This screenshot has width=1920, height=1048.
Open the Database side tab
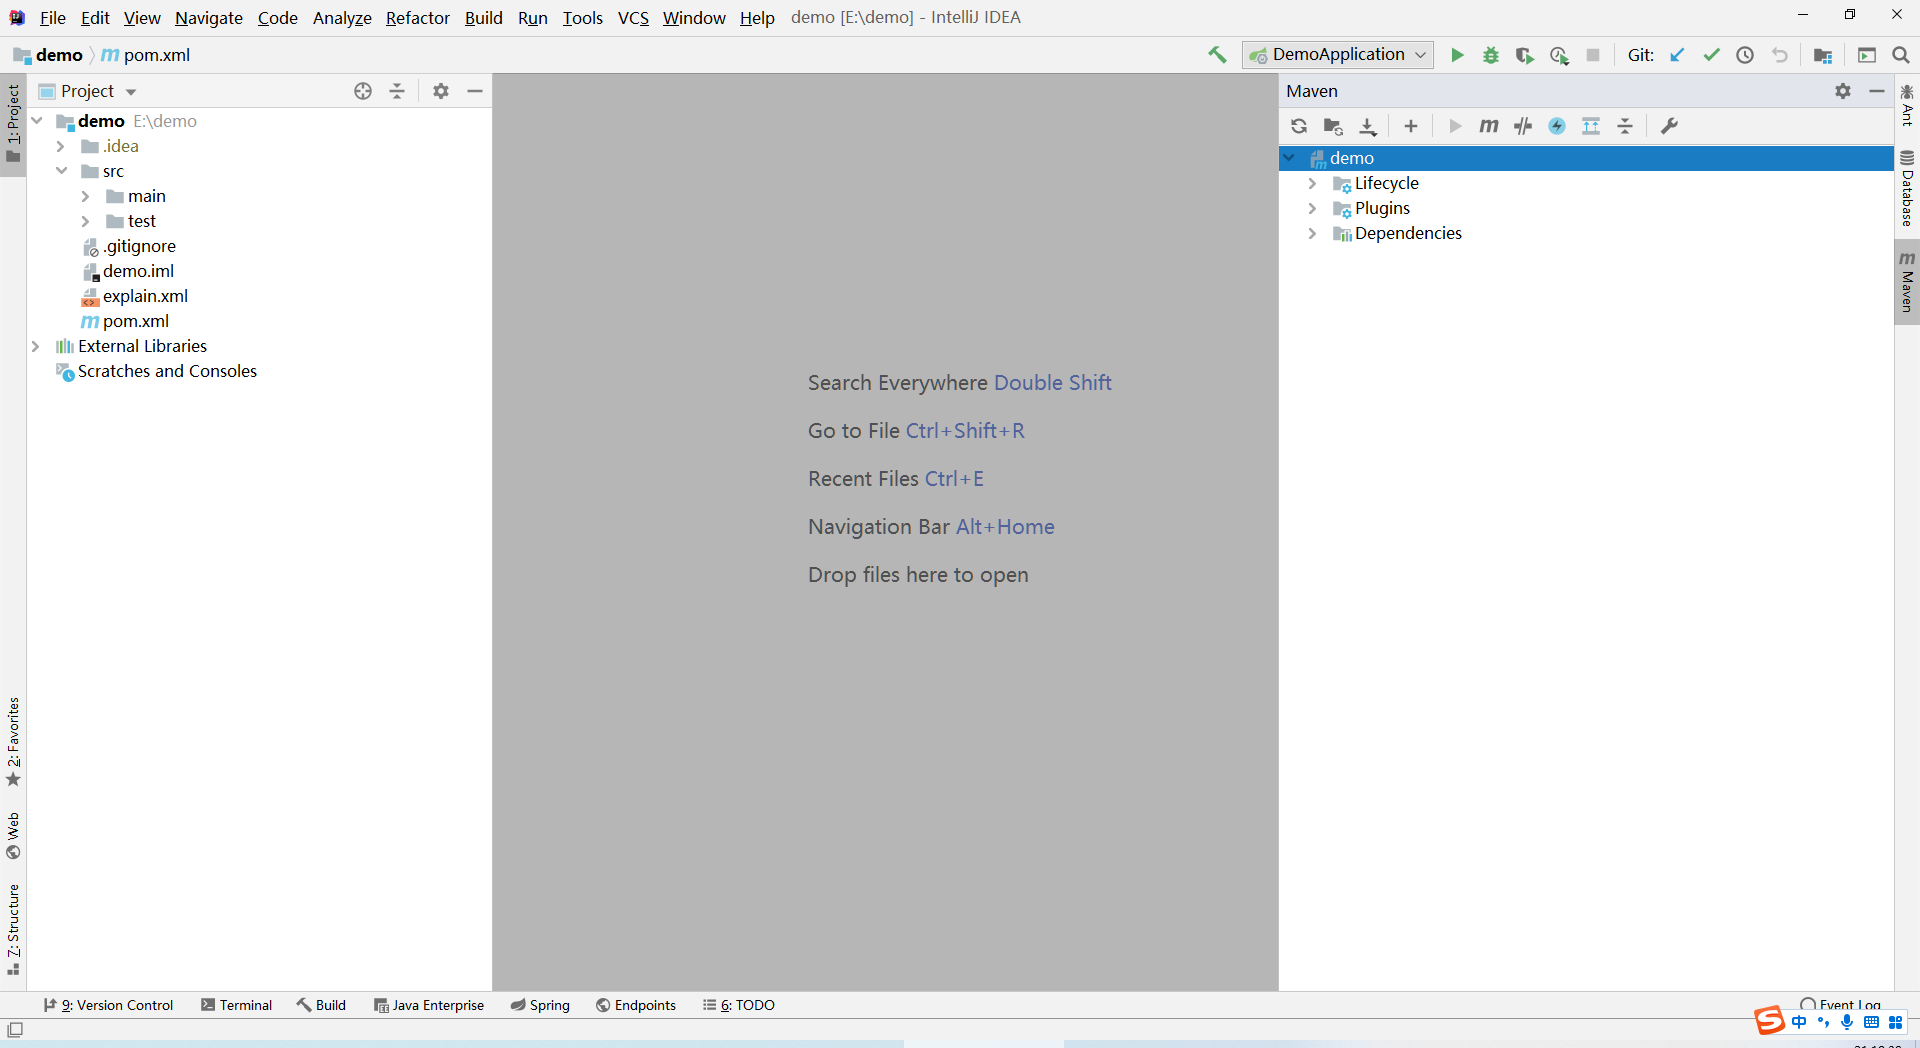pos(1907,189)
